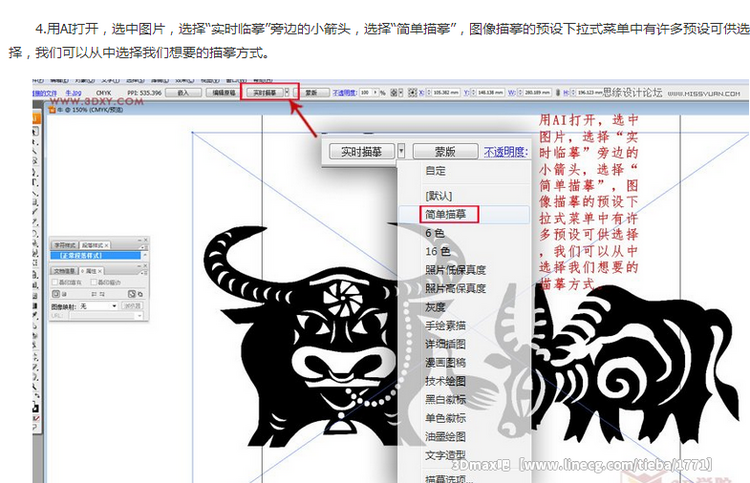The width and height of the screenshot is (750, 483).
Task: Open the paragraph styles panel flyout menu
Action: coord(143,247)
